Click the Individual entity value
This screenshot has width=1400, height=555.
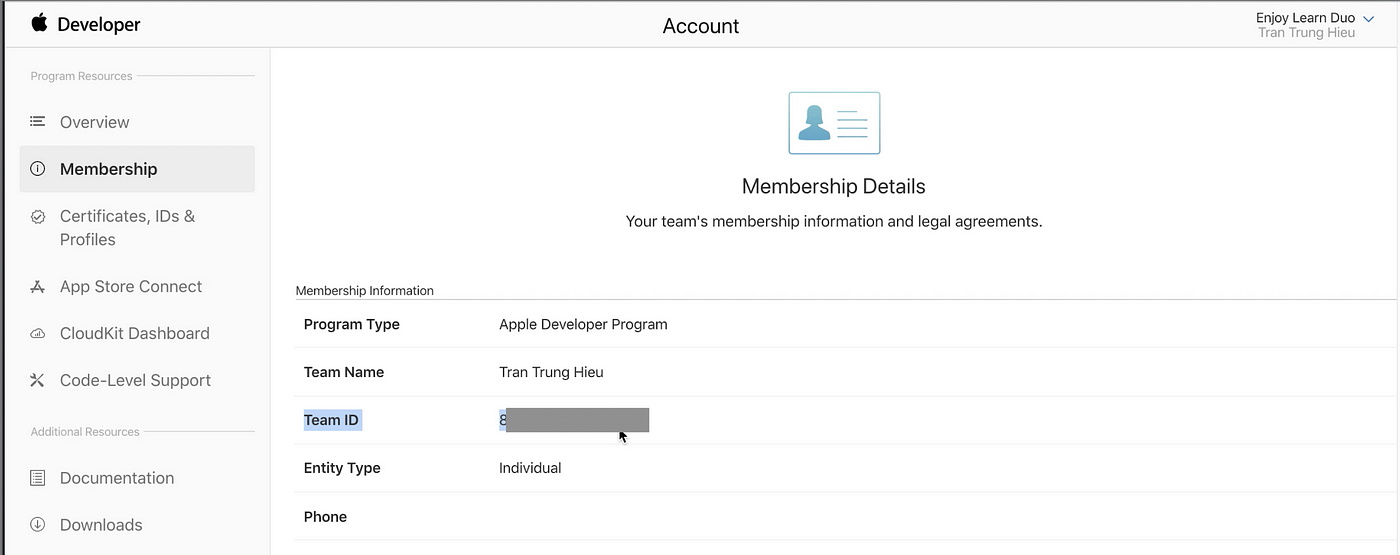530,468
